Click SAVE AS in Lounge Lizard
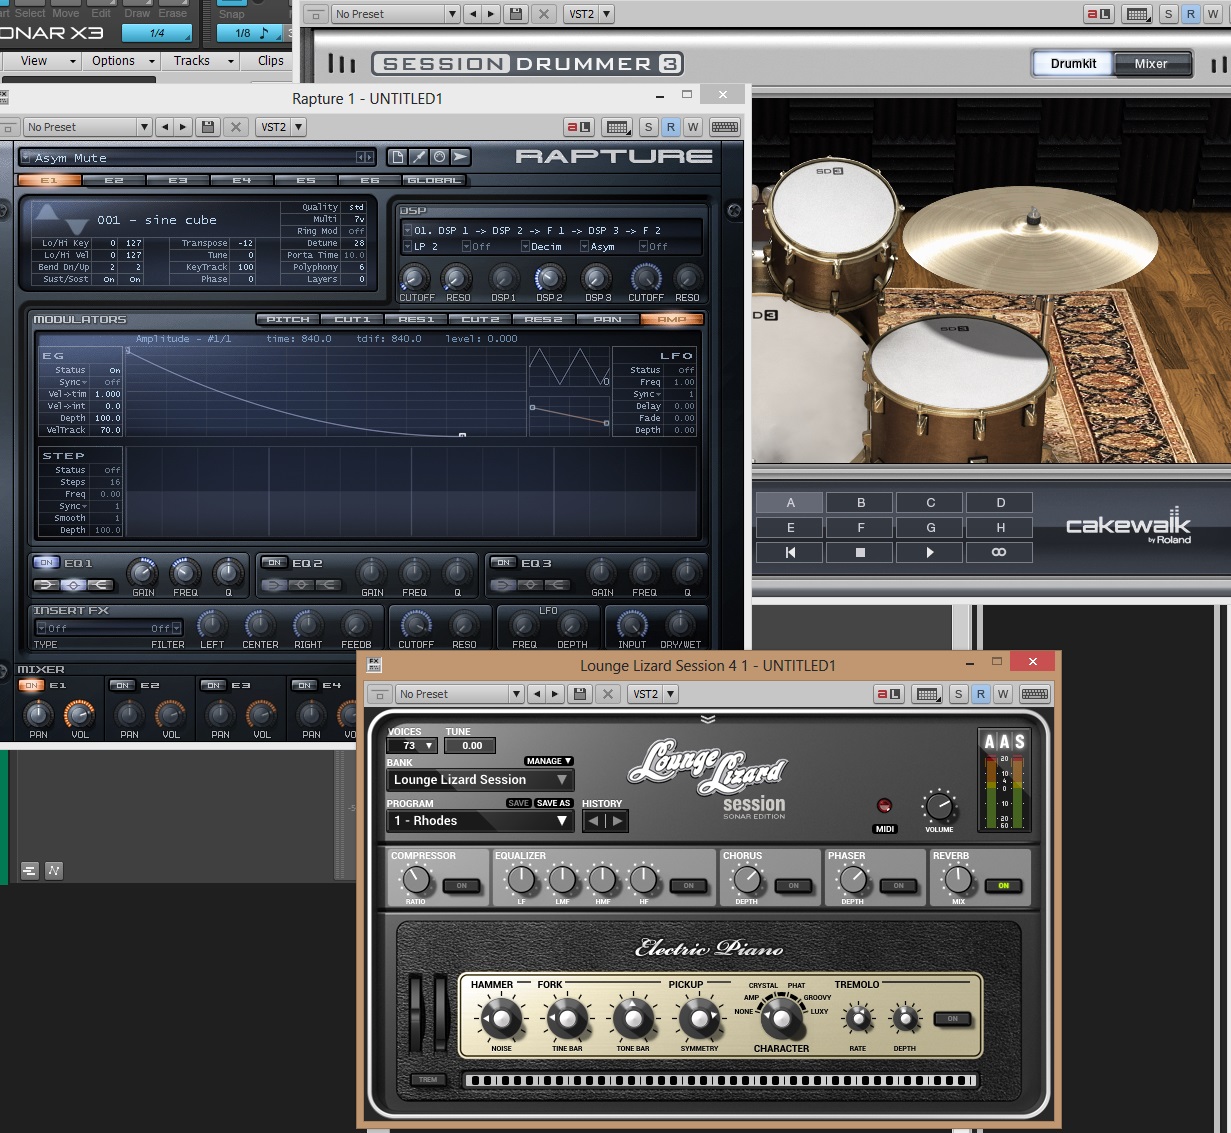 pos(553,803)
